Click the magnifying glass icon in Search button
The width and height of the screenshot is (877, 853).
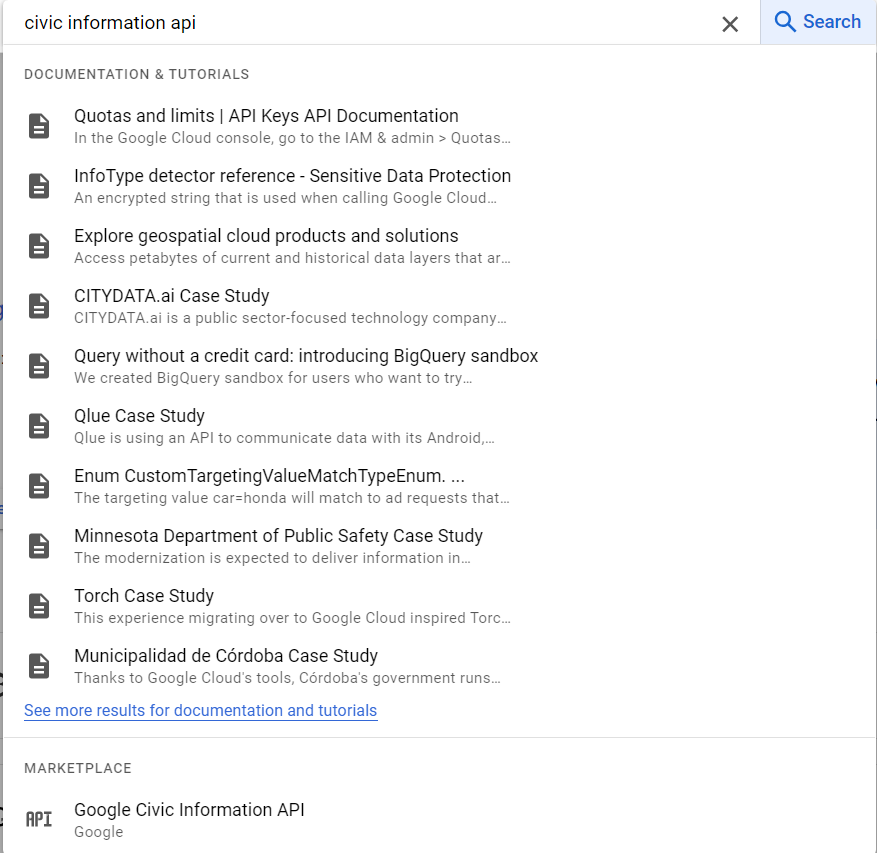click(785, 22)
